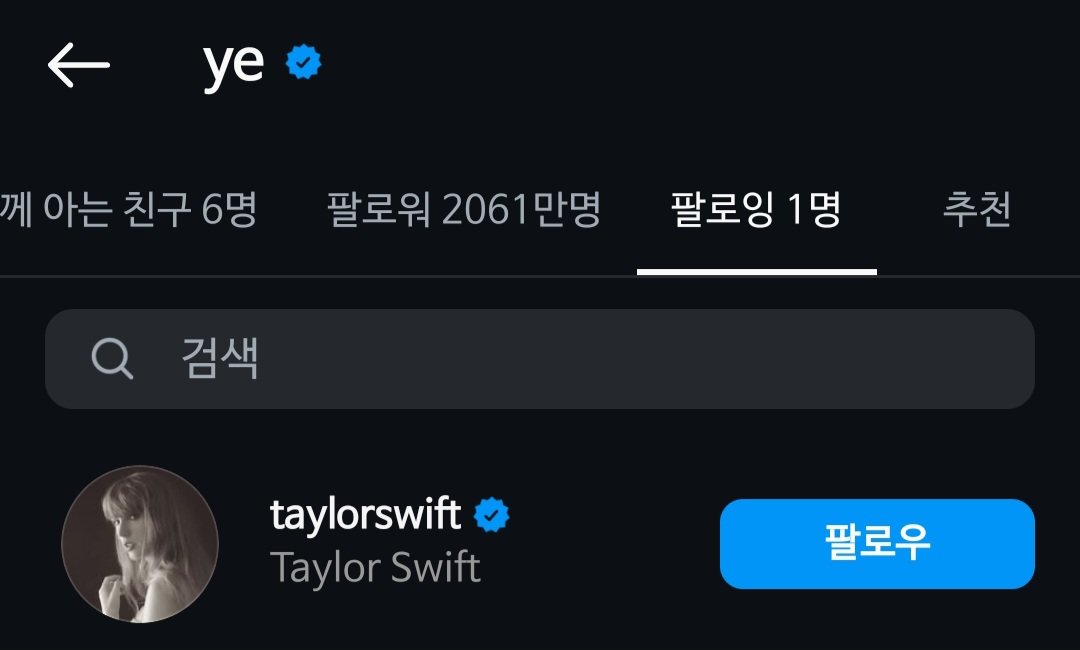Click the gray Taylor Swift display name

click(x=375, y=568)
